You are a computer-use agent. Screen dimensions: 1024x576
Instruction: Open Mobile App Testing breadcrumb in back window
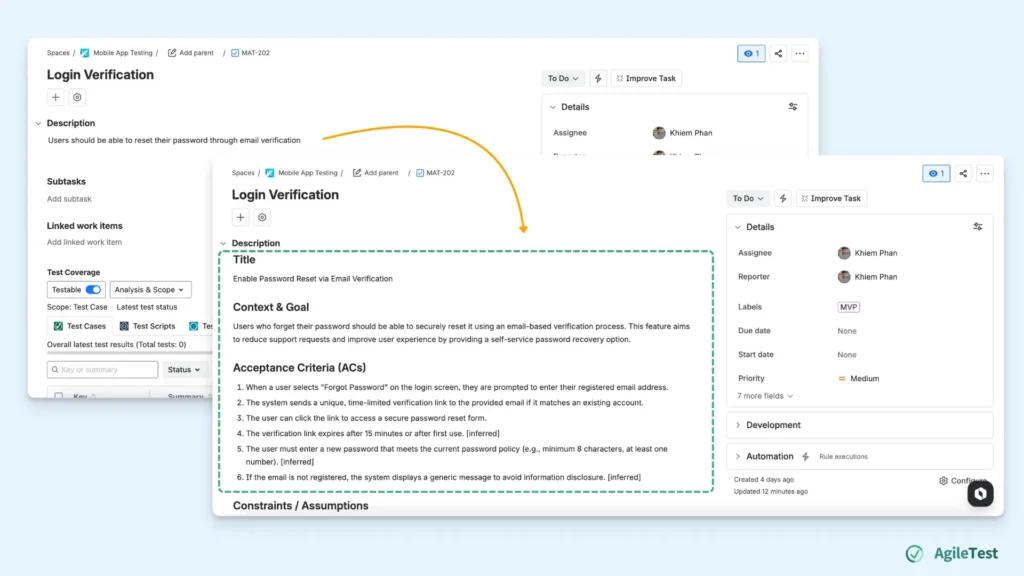click(123, 53)
